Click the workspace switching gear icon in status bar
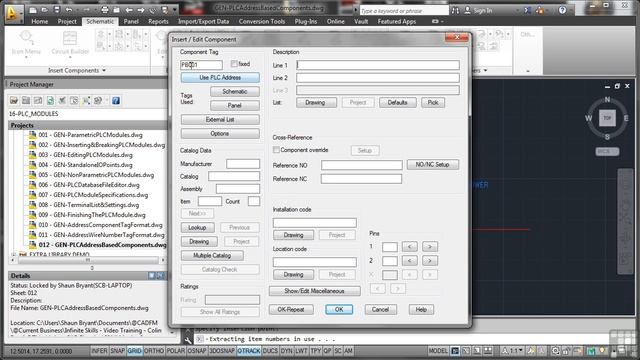 [555, 351]
